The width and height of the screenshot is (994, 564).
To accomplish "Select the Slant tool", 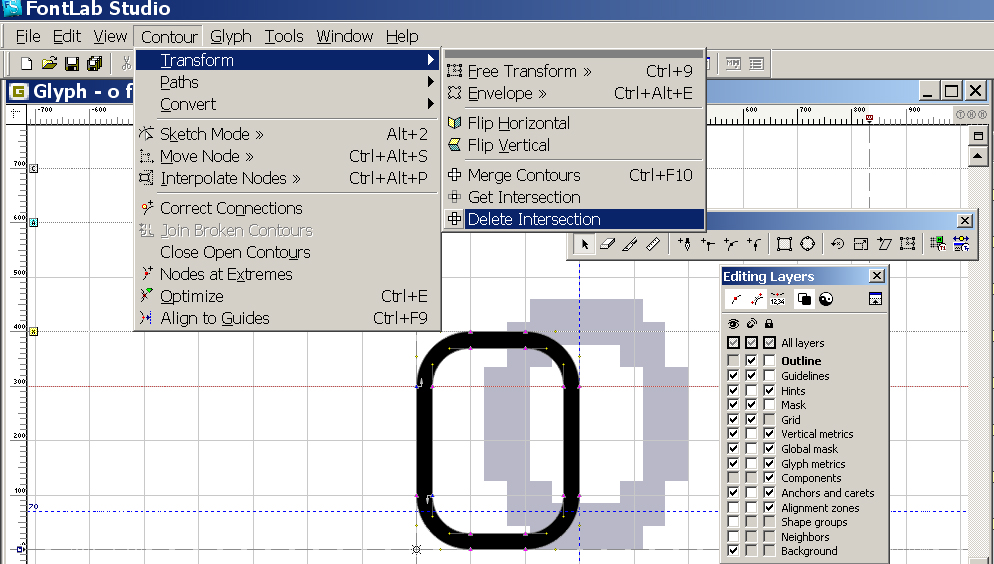I will click(x=884, y=244).
